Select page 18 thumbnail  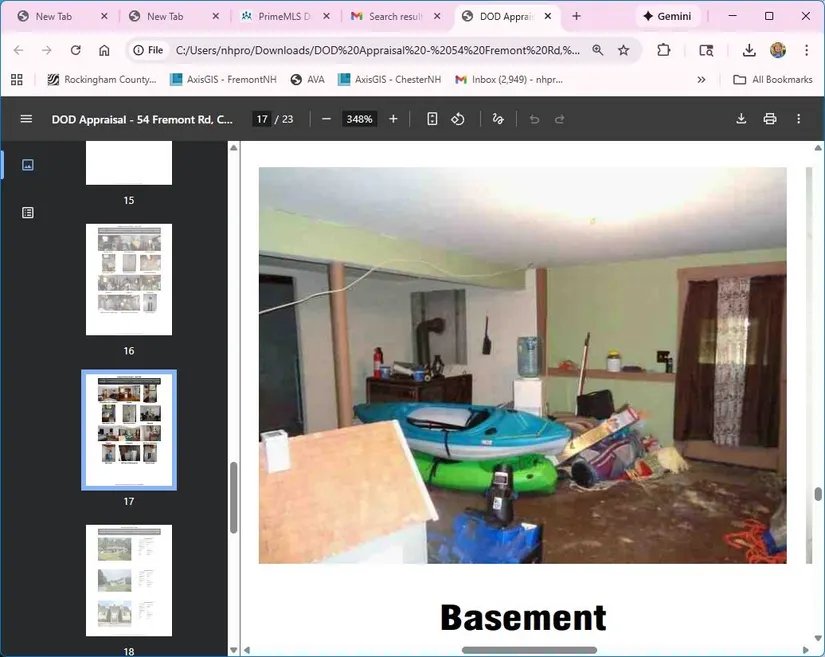coord(129,580)
